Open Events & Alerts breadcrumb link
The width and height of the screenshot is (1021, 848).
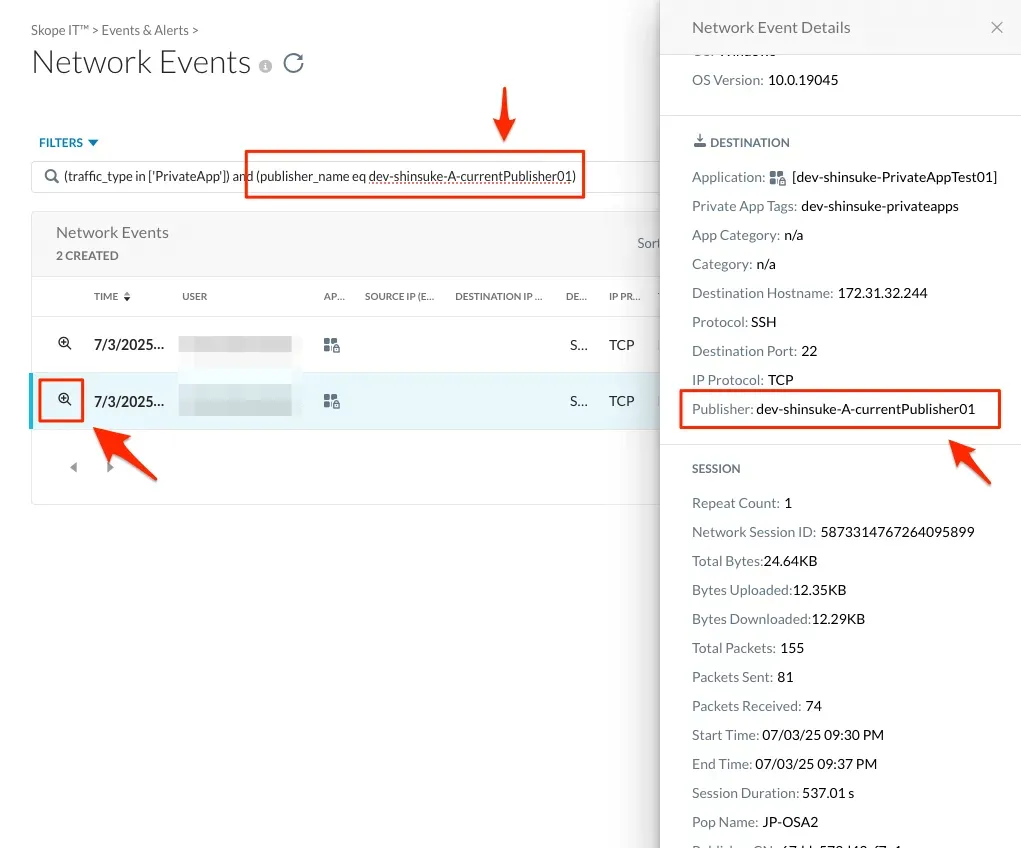pyautogui.click(x=145, y=31)
